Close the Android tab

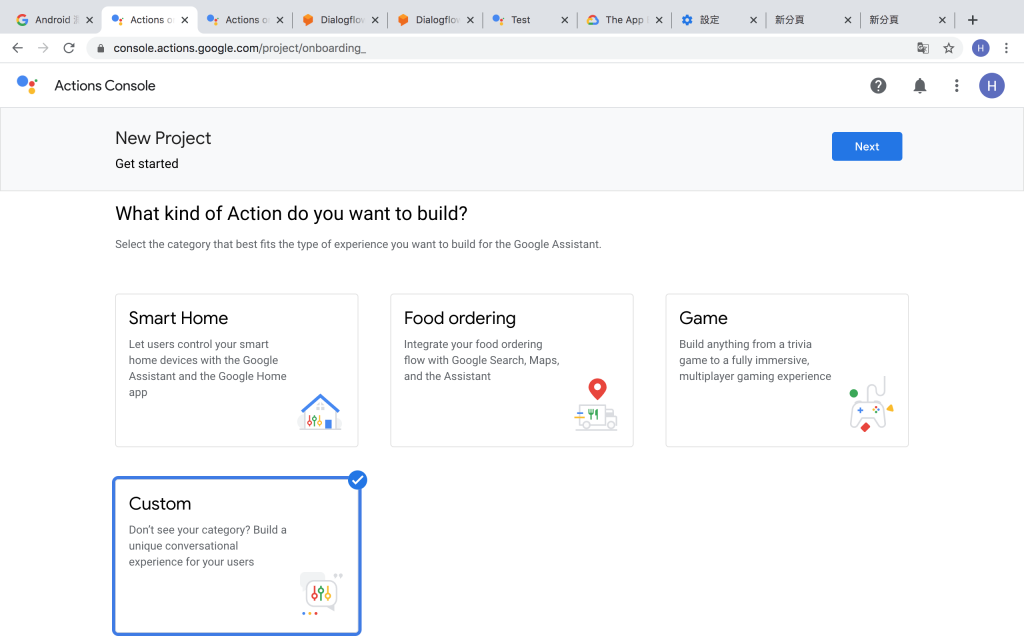[x=89, y=20]
